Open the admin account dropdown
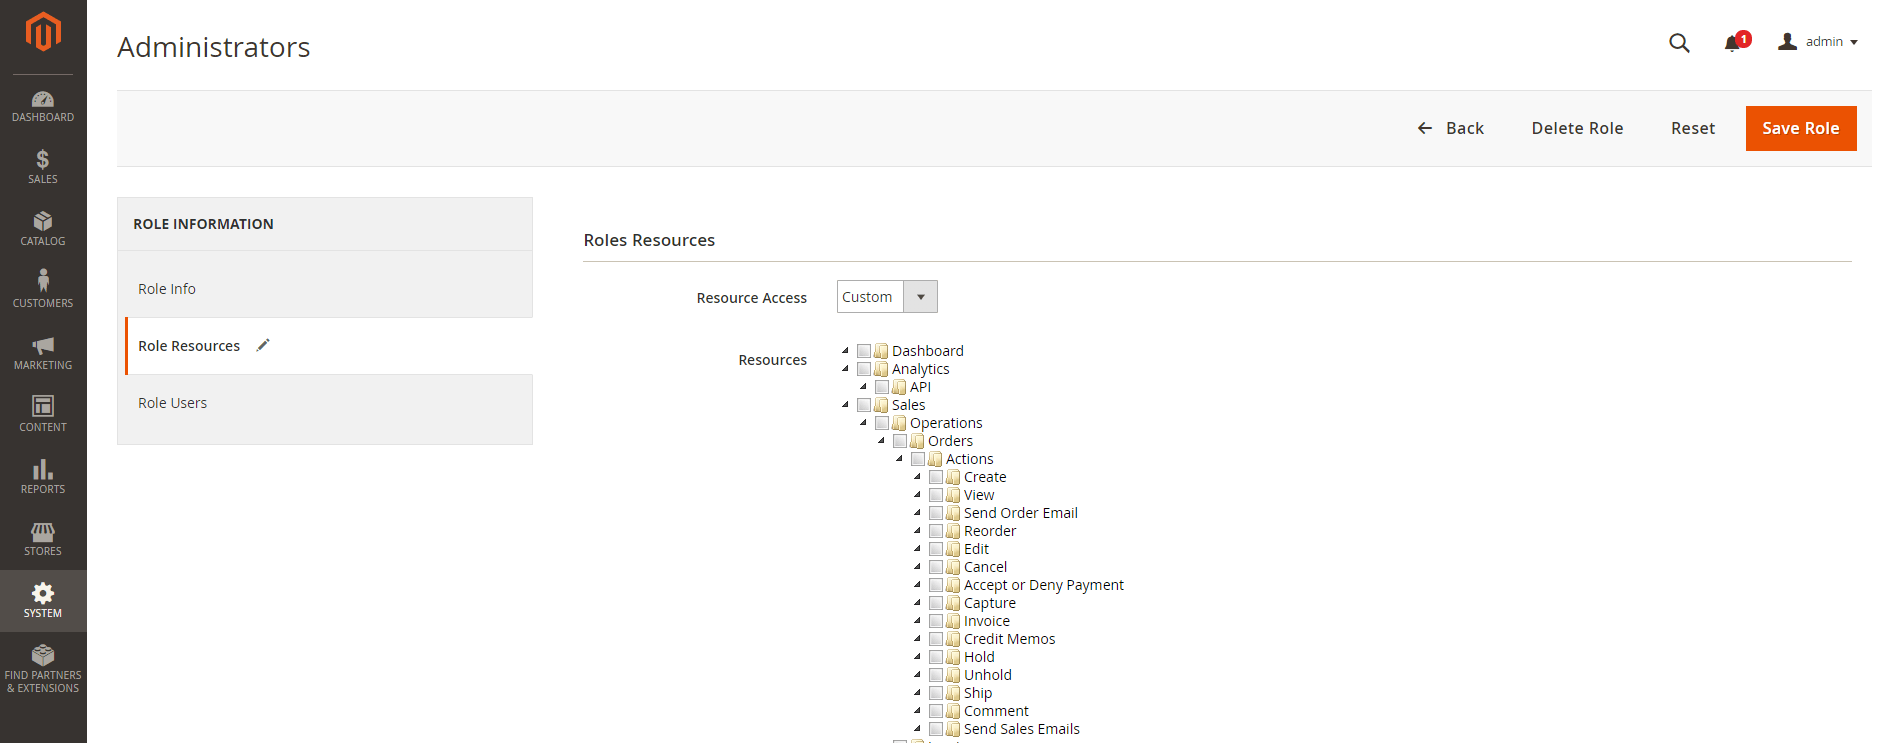Image resolution: width=1901 pixels, height=743 pixels. click(x=1818, y=42)
